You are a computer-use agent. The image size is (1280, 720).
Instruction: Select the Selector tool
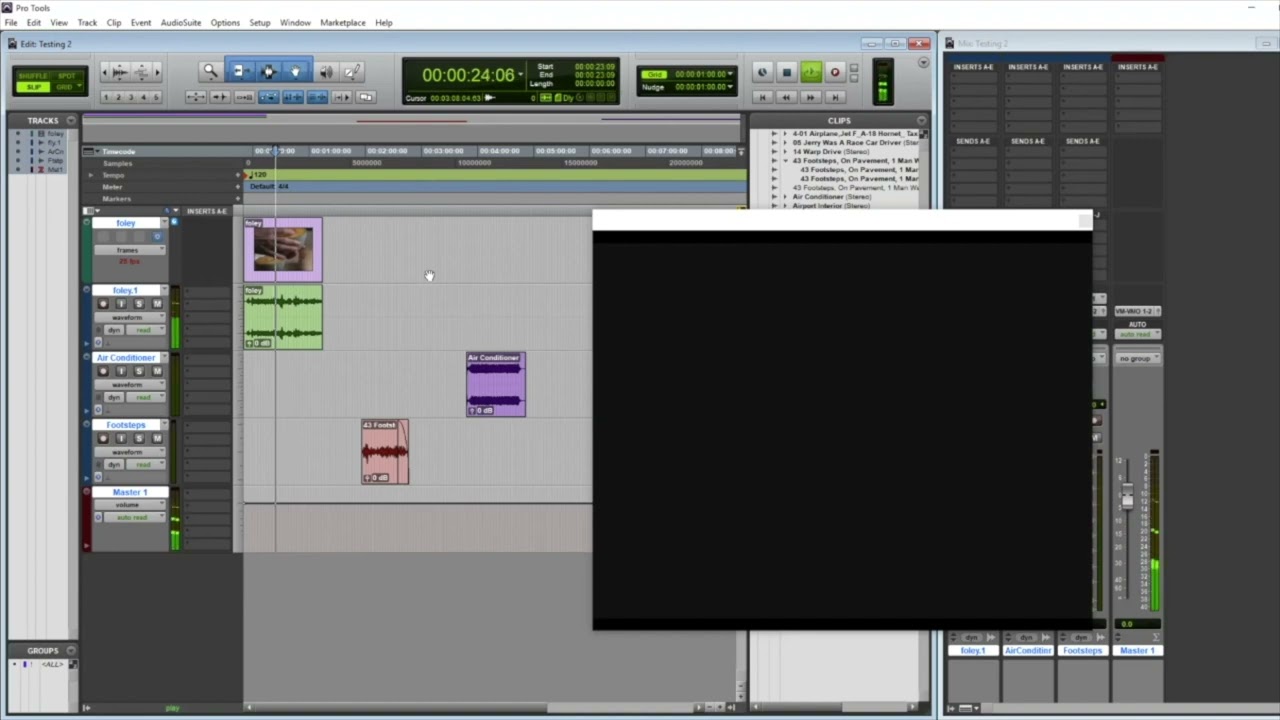pos(267,72)
